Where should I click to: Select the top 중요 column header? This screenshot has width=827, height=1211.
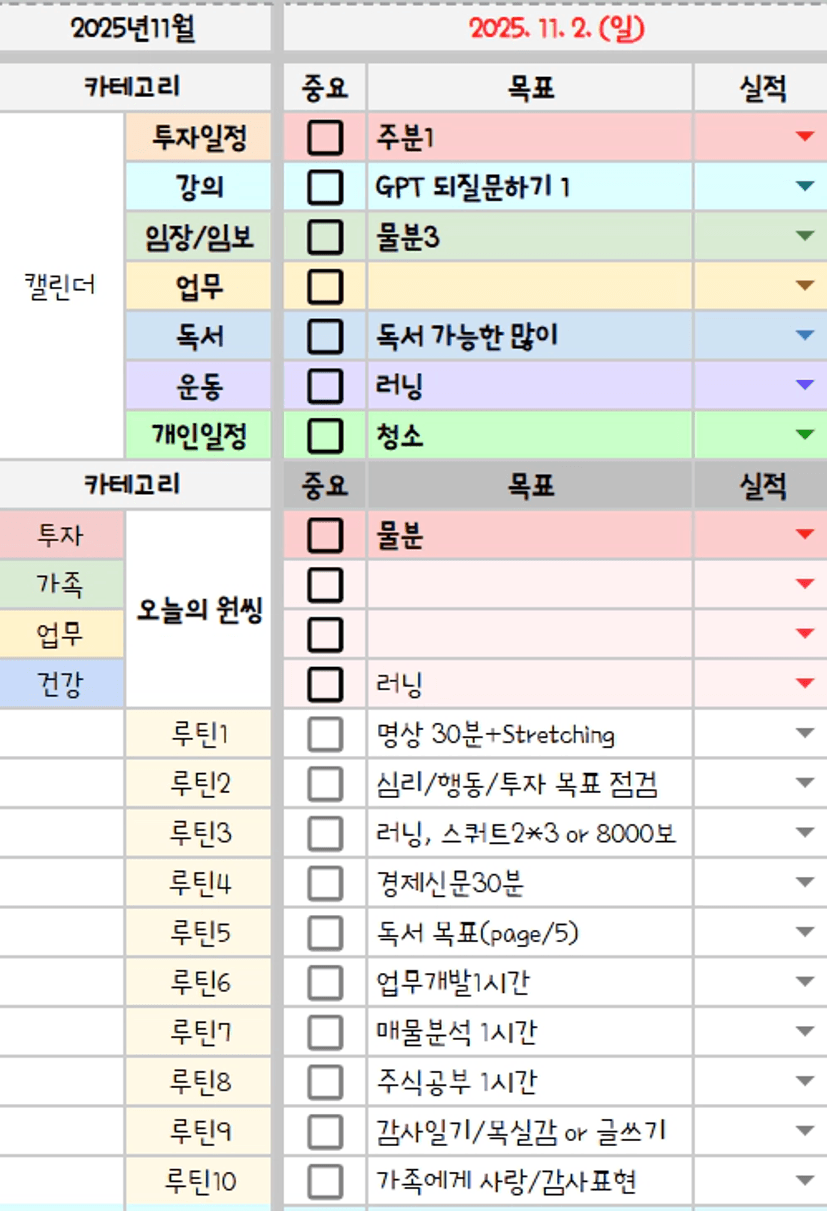pyautogui.click(x=325, y=88)
